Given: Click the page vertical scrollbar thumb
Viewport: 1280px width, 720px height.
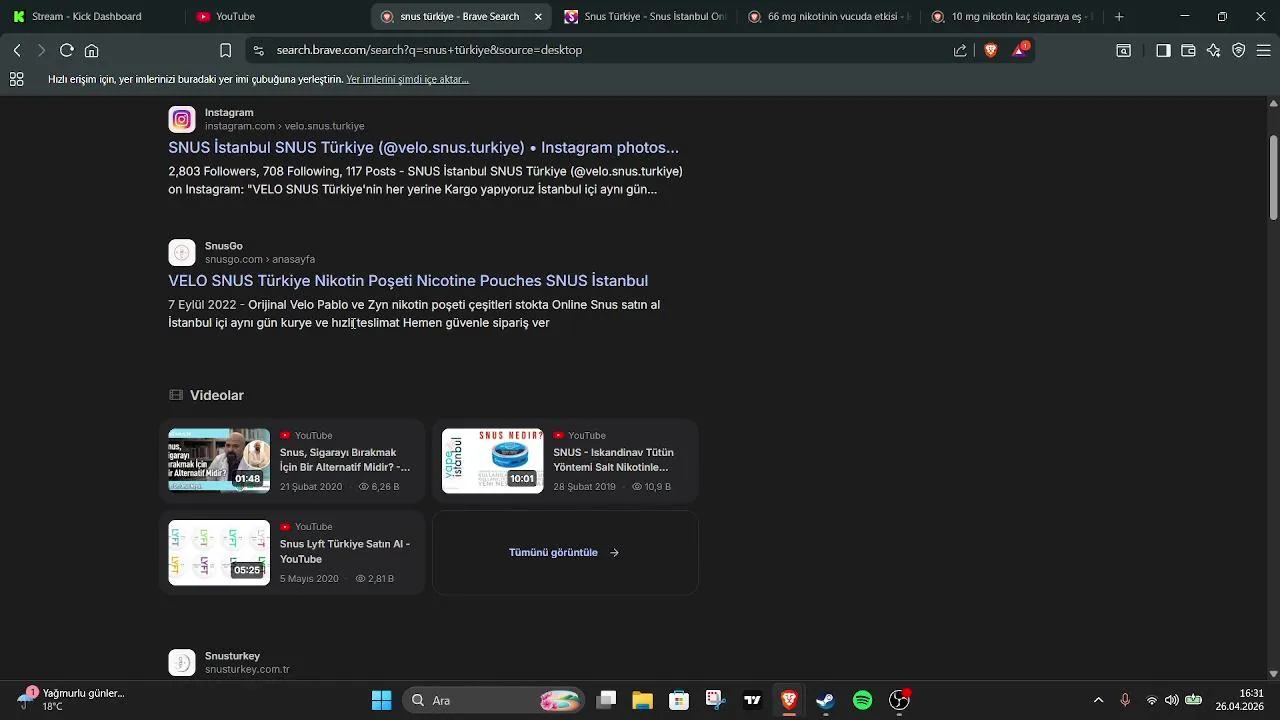Looking at the screenshot, I should pyautogui.click(x=1273, y=178).
